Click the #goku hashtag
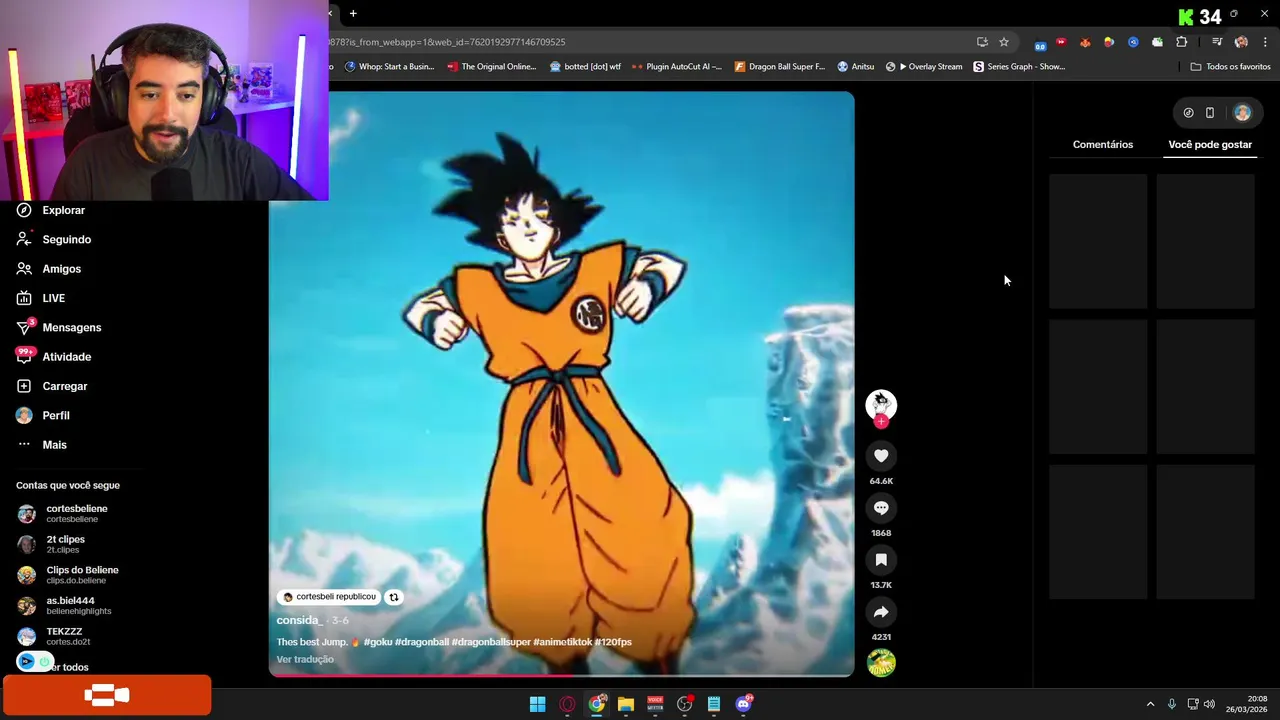1280x720 pixels. point(378,642)
